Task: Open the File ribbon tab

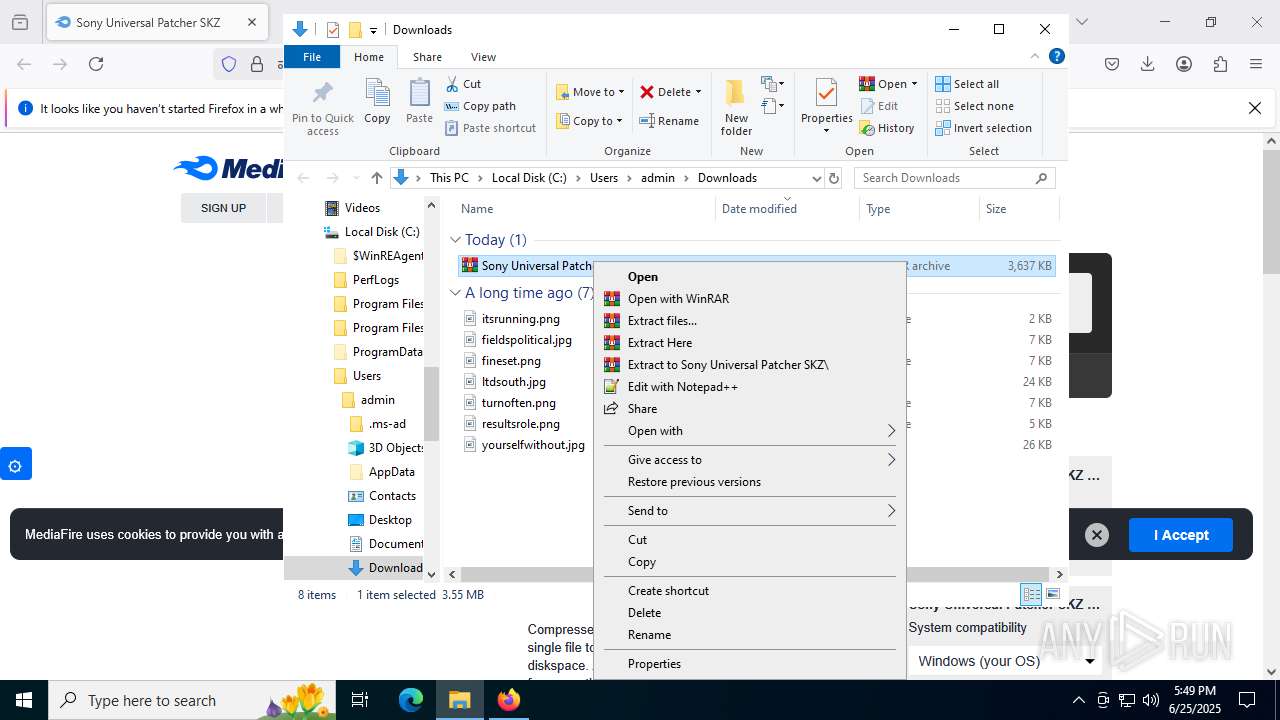Action: coord(312,57)
